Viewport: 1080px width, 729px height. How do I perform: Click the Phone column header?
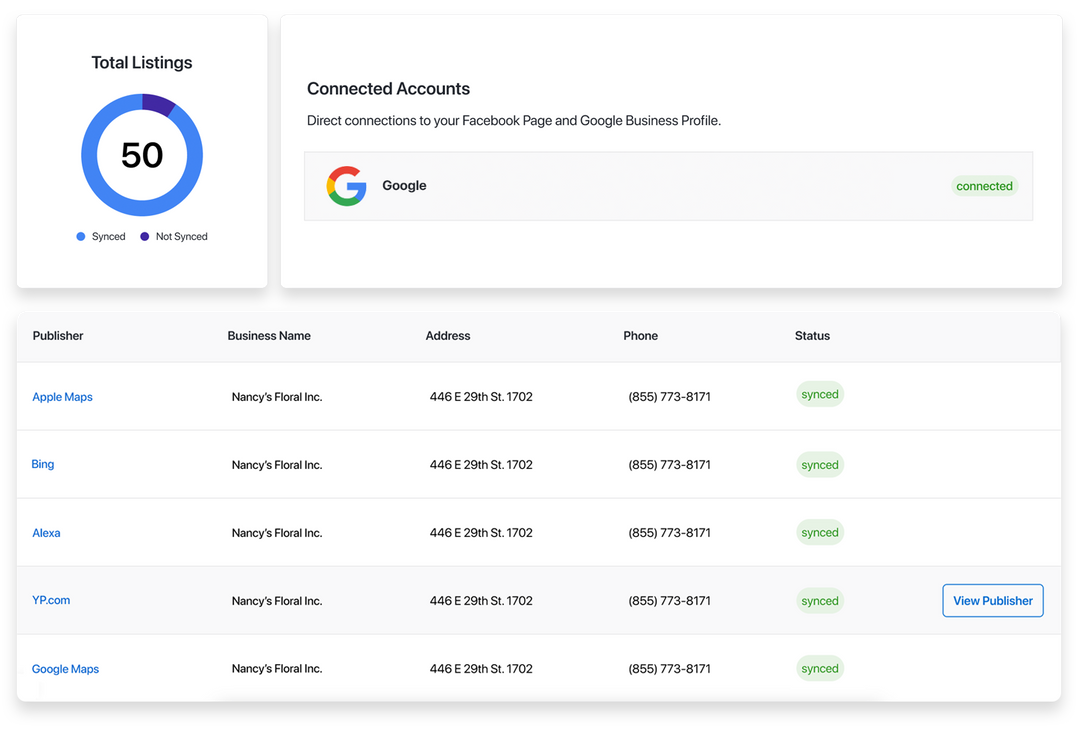[641, 336]
